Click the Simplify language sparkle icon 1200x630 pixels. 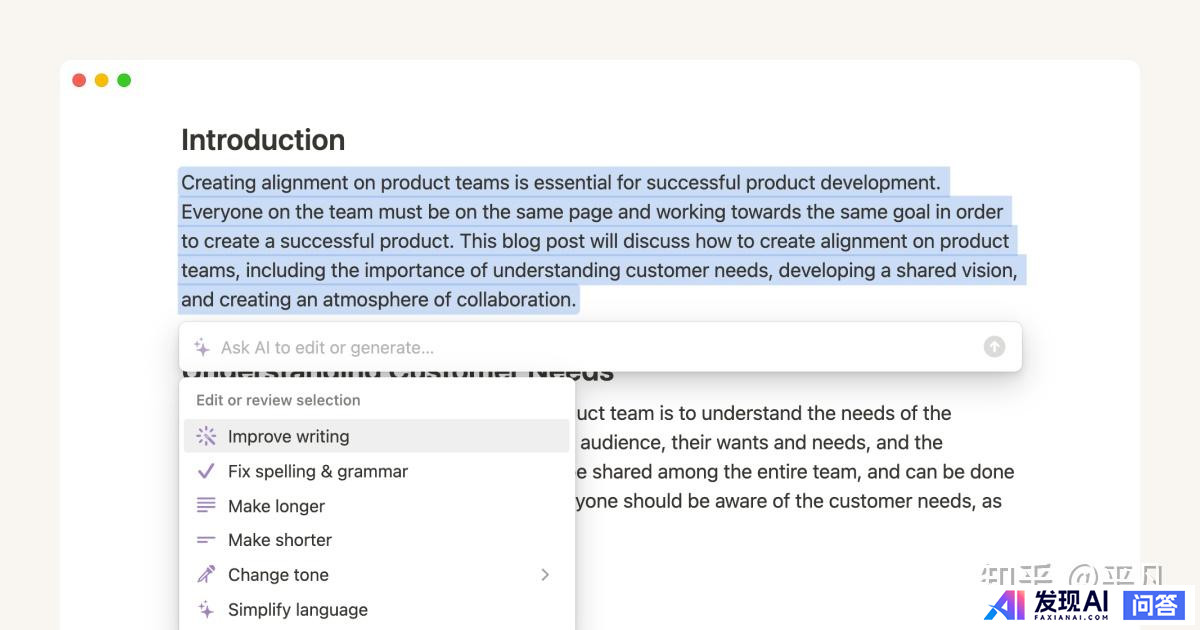[206, 609]
